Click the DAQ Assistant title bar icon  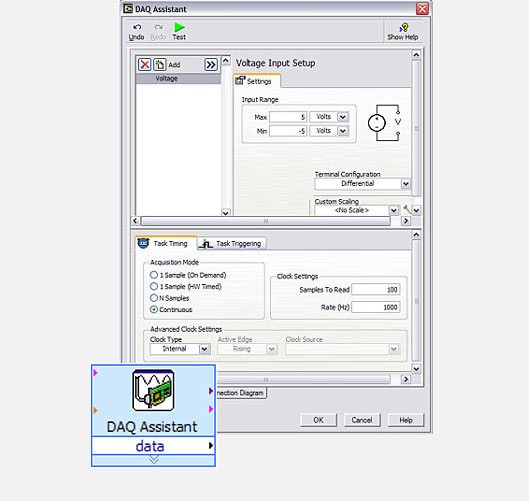[x=128, y=9]
